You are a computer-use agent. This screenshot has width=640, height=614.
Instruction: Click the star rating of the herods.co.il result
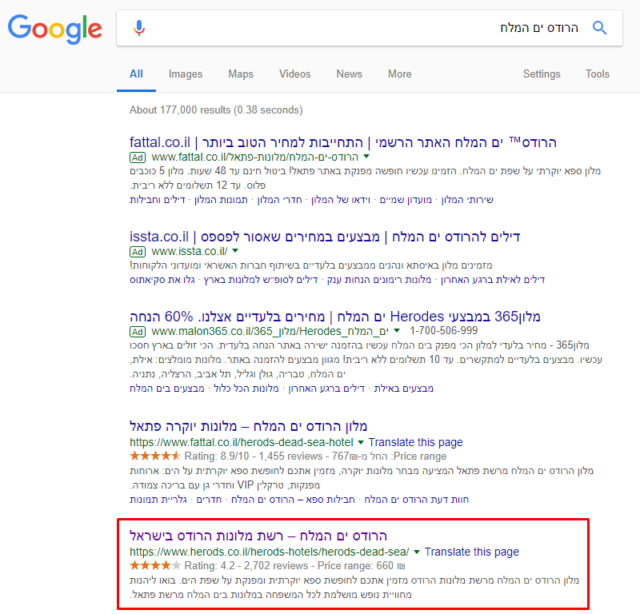tap(155, 565)
